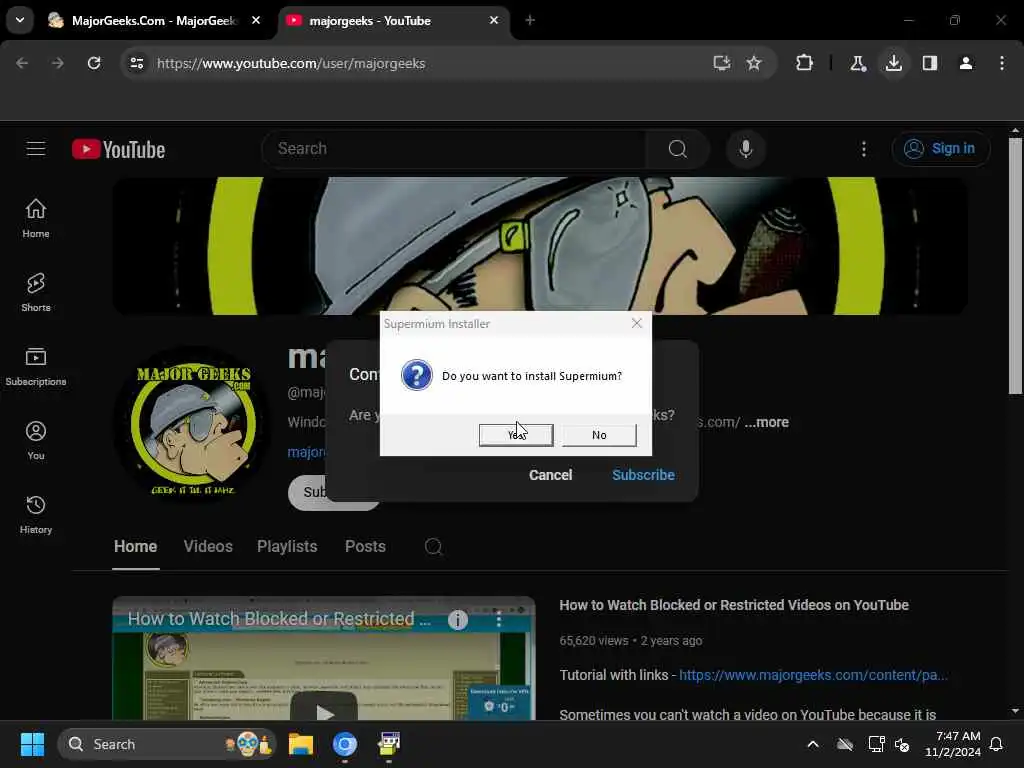Search within the channel magnifier icon
This screenshot has width=1024, height=768.
pyautogui.click(x=433, y=547)
